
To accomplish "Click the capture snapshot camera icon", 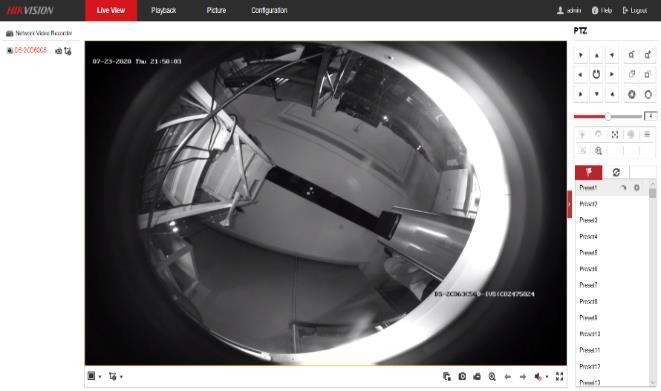I will click(x=462, y=377).
